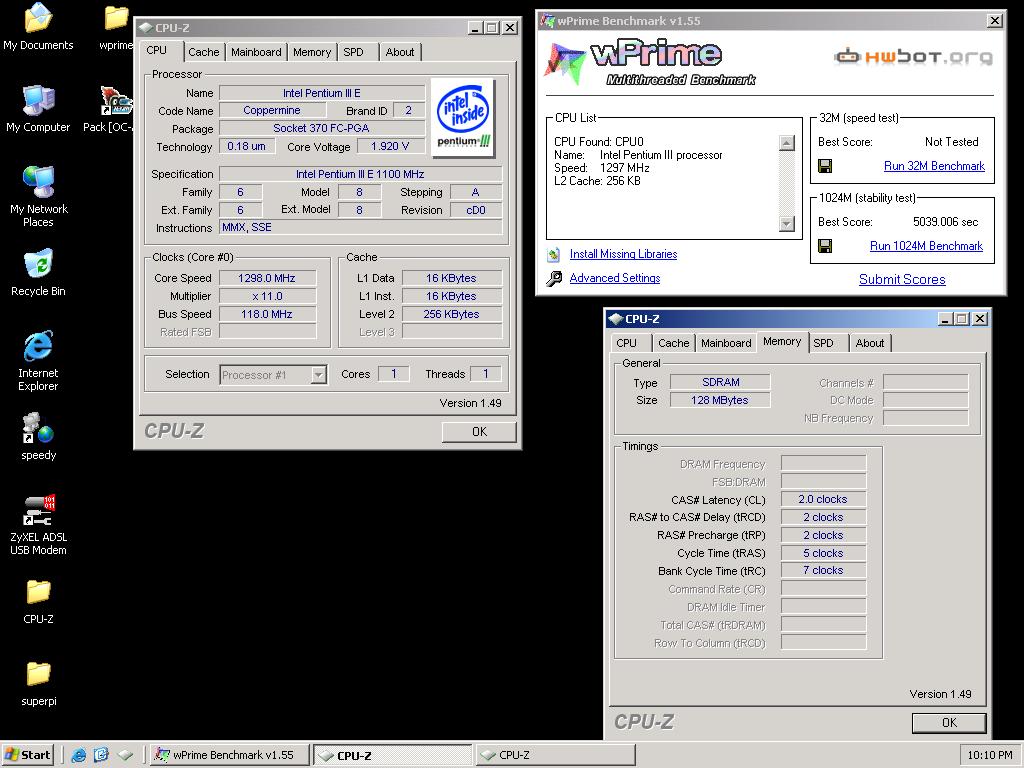The width and height of the screenshot is (1024, 768).
Task: Switch to SPD tab in left CPU-Z
Action: (359, 52)
